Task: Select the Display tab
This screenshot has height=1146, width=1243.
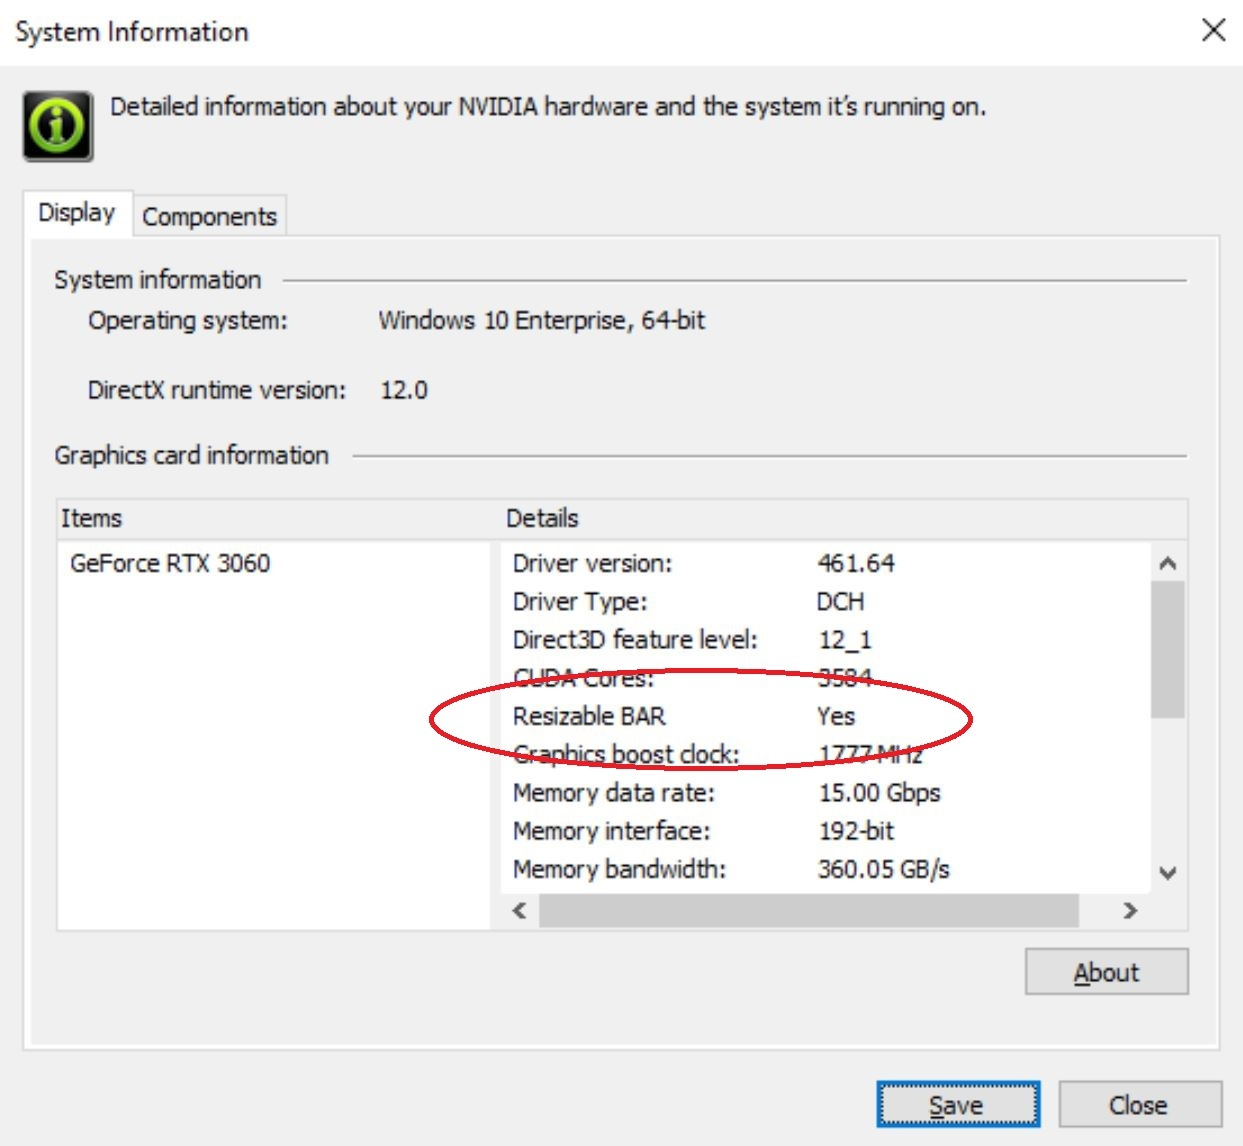Action: (x=77, y=213)
